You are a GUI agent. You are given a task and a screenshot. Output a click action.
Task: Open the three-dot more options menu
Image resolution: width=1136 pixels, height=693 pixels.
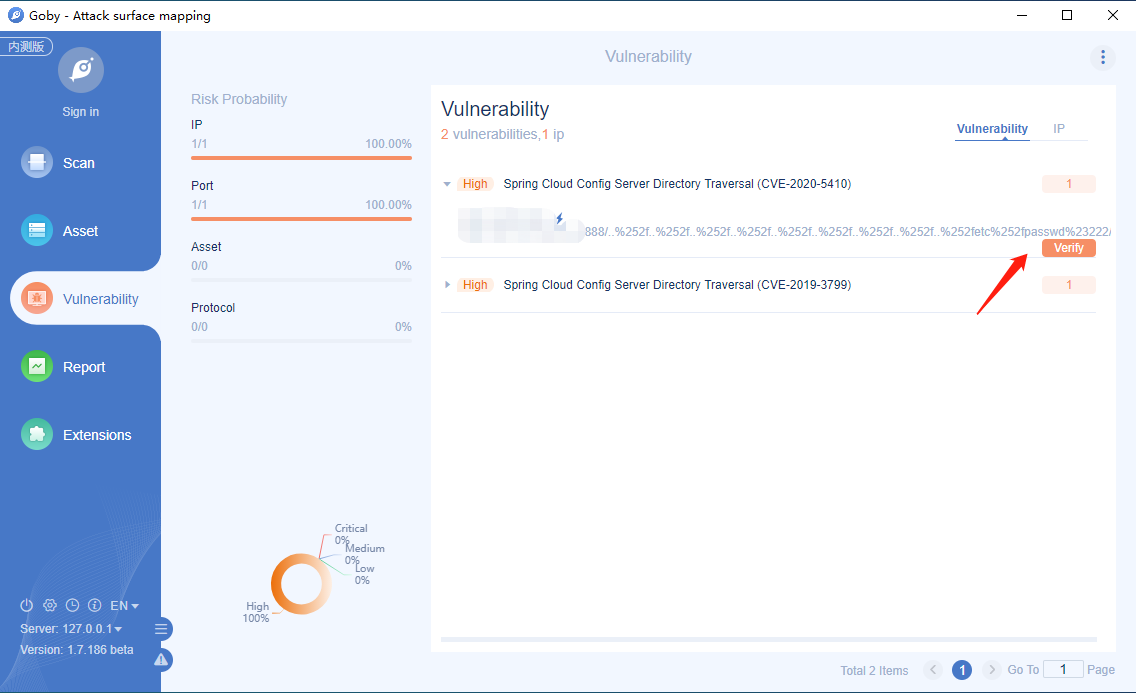coord(1103,57)
